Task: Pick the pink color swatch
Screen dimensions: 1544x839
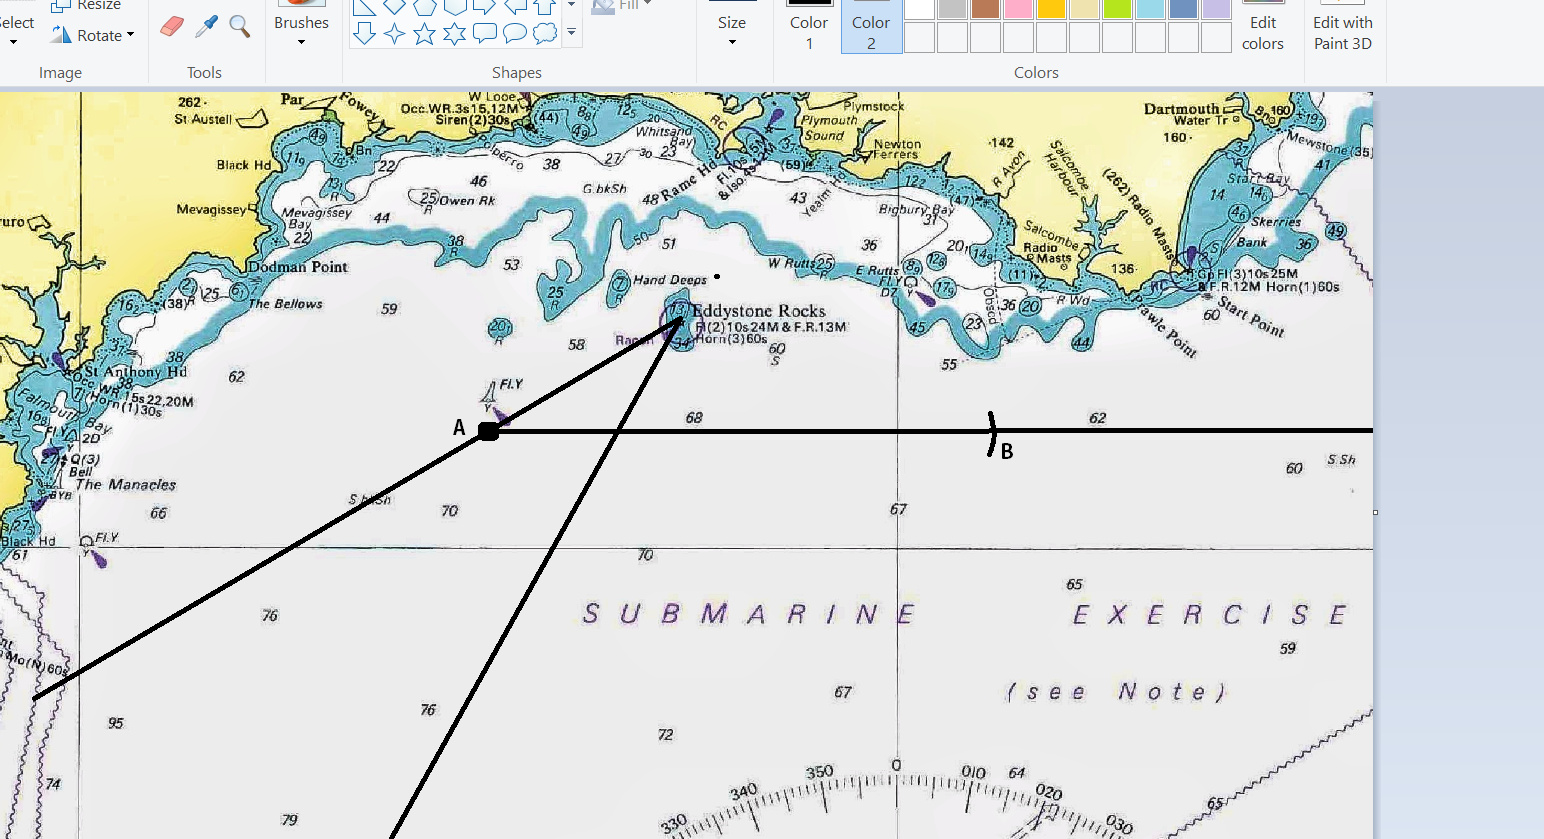Action: pos(1019,8)
